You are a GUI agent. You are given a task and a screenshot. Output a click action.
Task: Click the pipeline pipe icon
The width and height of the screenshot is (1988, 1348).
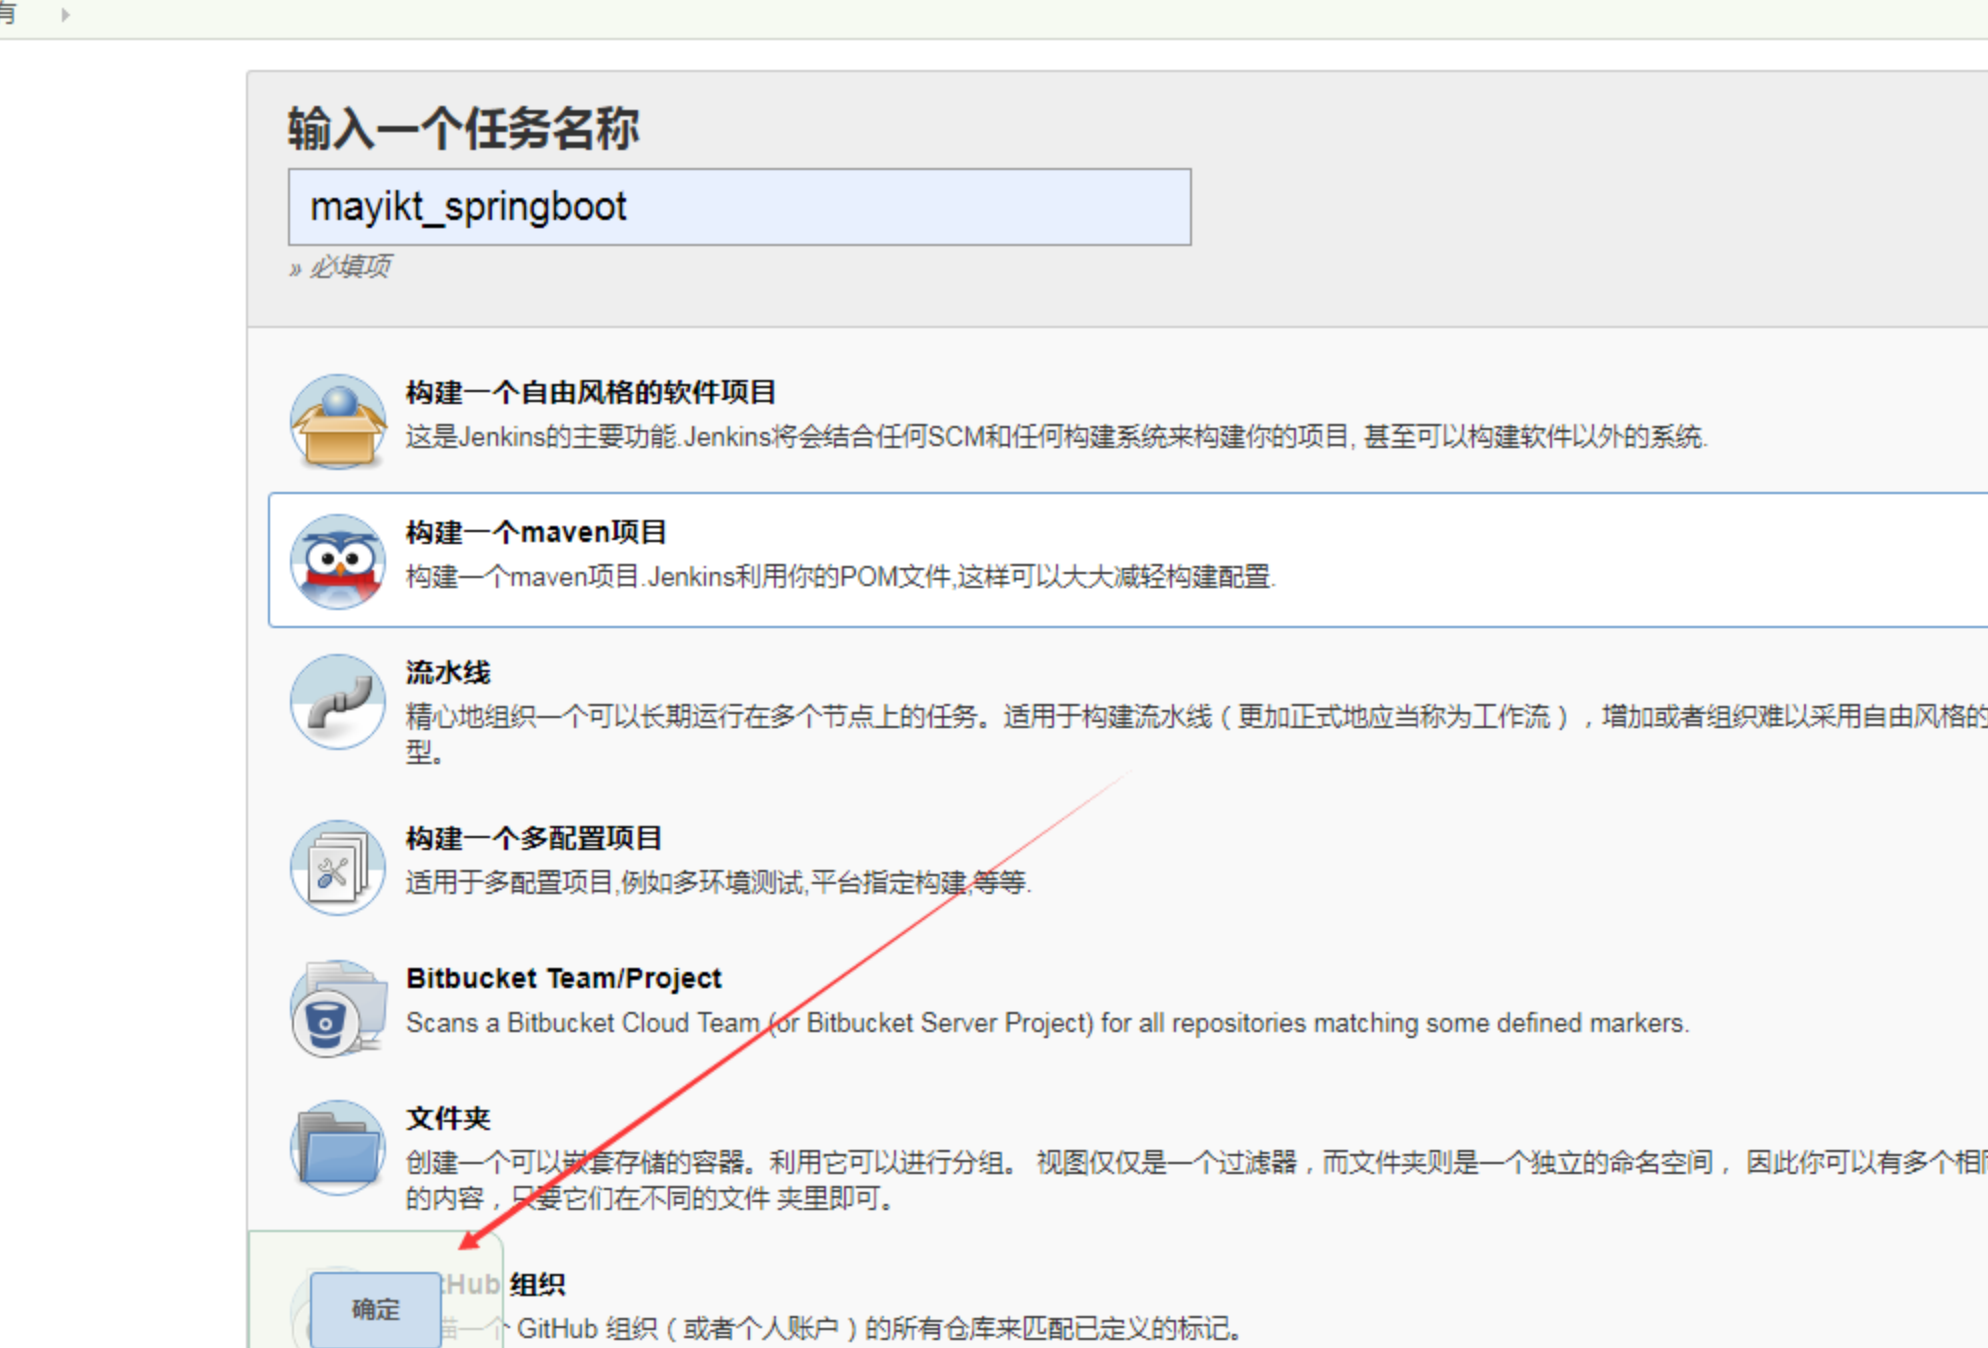pos(338,702)
